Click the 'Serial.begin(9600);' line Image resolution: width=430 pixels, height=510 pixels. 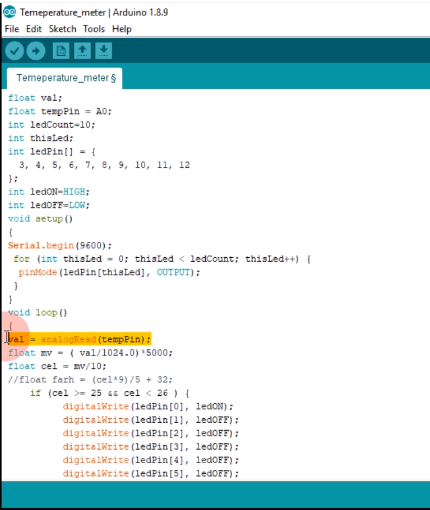tap(60, 246)
